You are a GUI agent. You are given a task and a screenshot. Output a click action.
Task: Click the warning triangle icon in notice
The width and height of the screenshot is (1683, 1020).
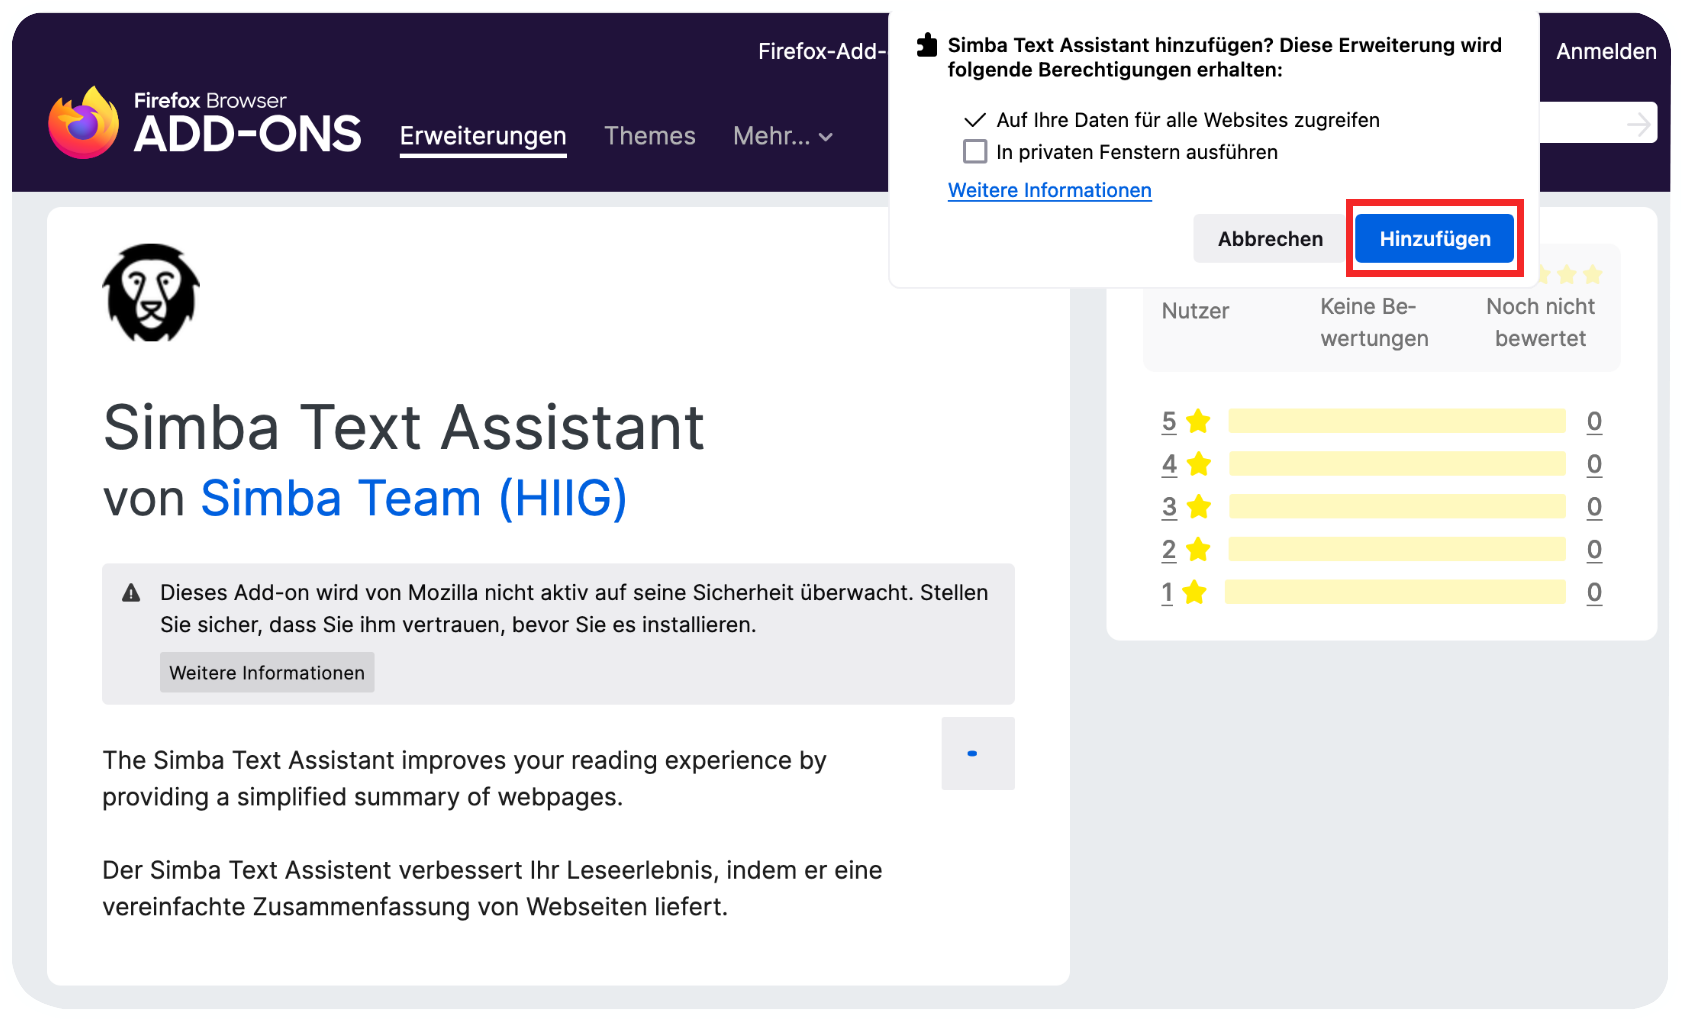131,593
